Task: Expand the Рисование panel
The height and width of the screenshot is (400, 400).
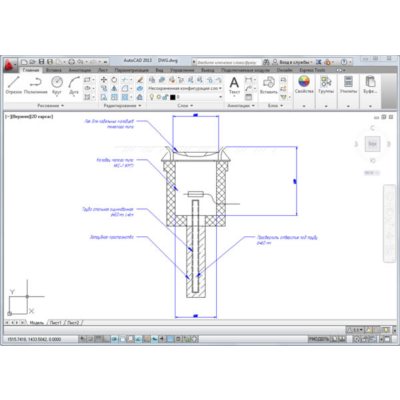Action: (x=51, y=106)
